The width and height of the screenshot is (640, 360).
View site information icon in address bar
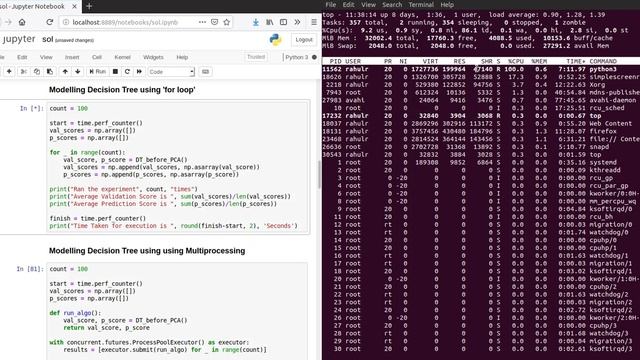point(66,22)
